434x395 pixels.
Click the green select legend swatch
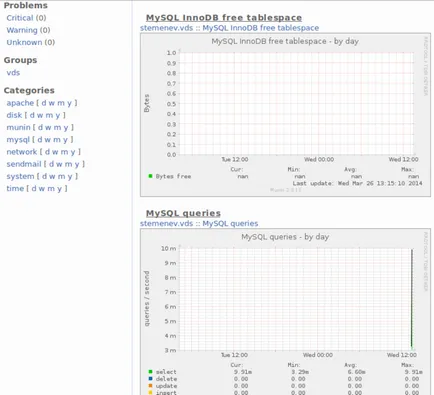click(x=150, y=371)
